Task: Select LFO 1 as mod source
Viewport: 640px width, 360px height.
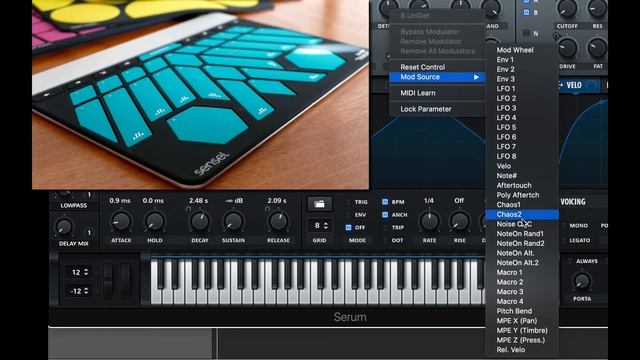Action: coord(522,89)
